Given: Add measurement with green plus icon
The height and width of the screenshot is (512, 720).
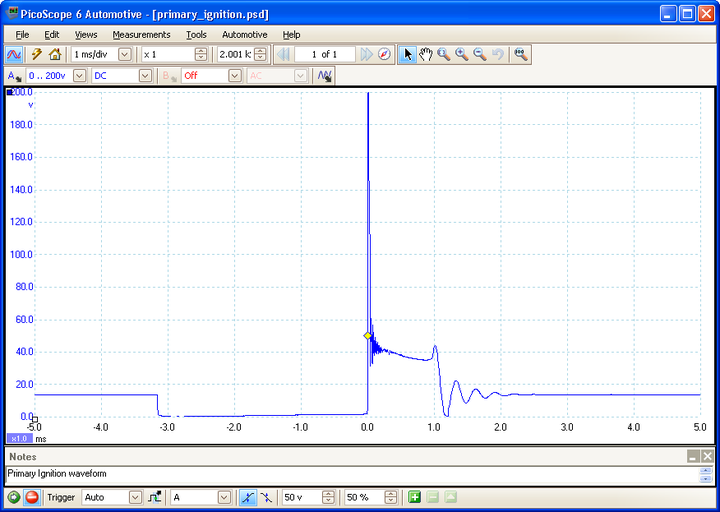Looking at the screenshot, I should pos(415,497).
